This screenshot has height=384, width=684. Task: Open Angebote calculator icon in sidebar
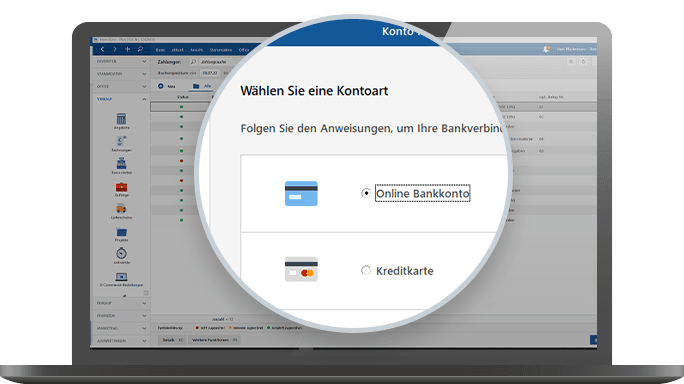[x=121, y=119]
